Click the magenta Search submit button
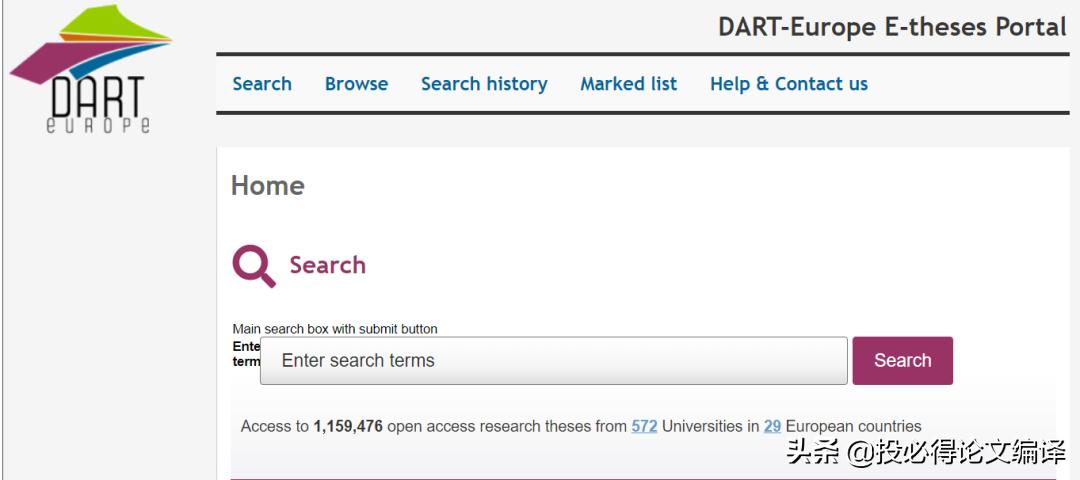1080x480 pixels. (902, 360)
